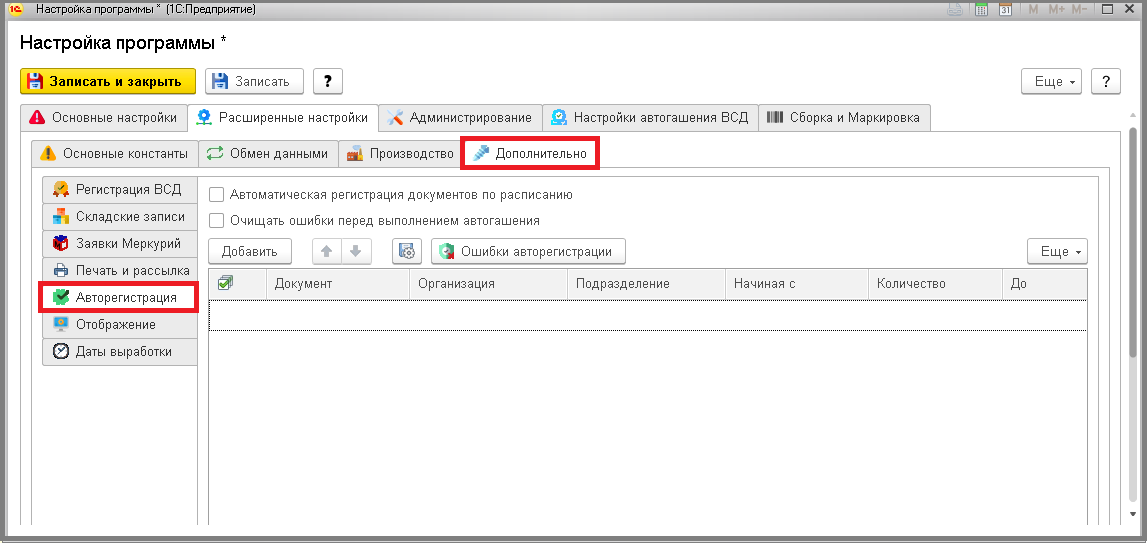1147x543 pixels.
Task: Select the Производство subtab
Action: pyautogui.click(x=399, y=154)
